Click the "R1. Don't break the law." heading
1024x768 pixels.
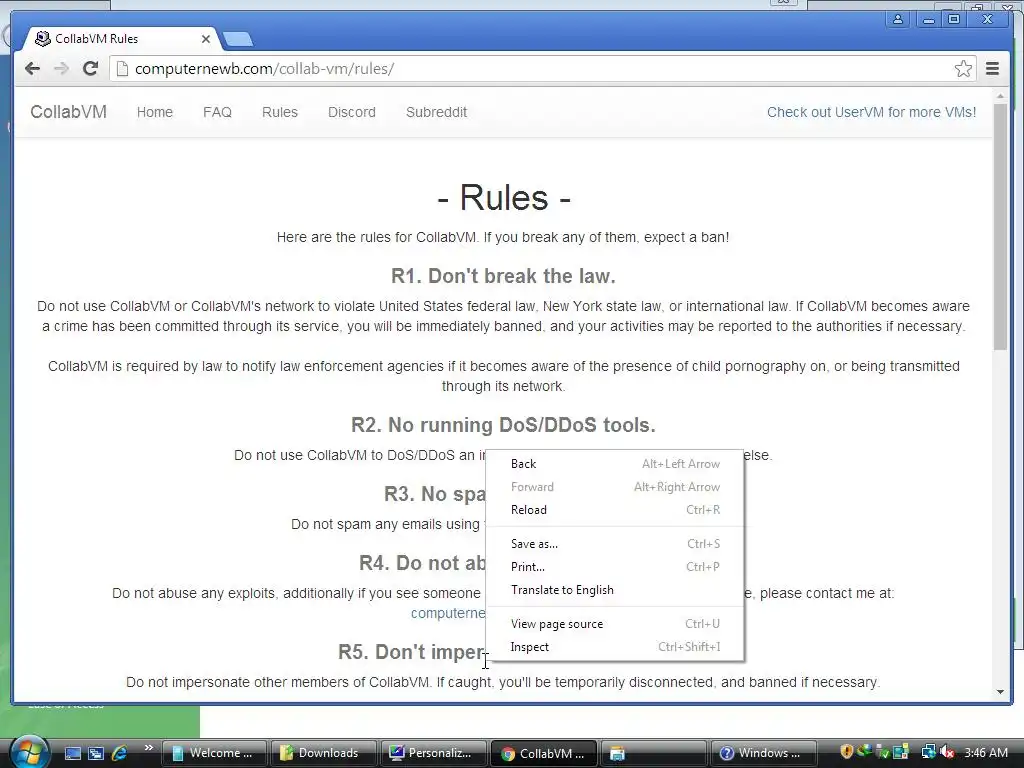(504, 276)
